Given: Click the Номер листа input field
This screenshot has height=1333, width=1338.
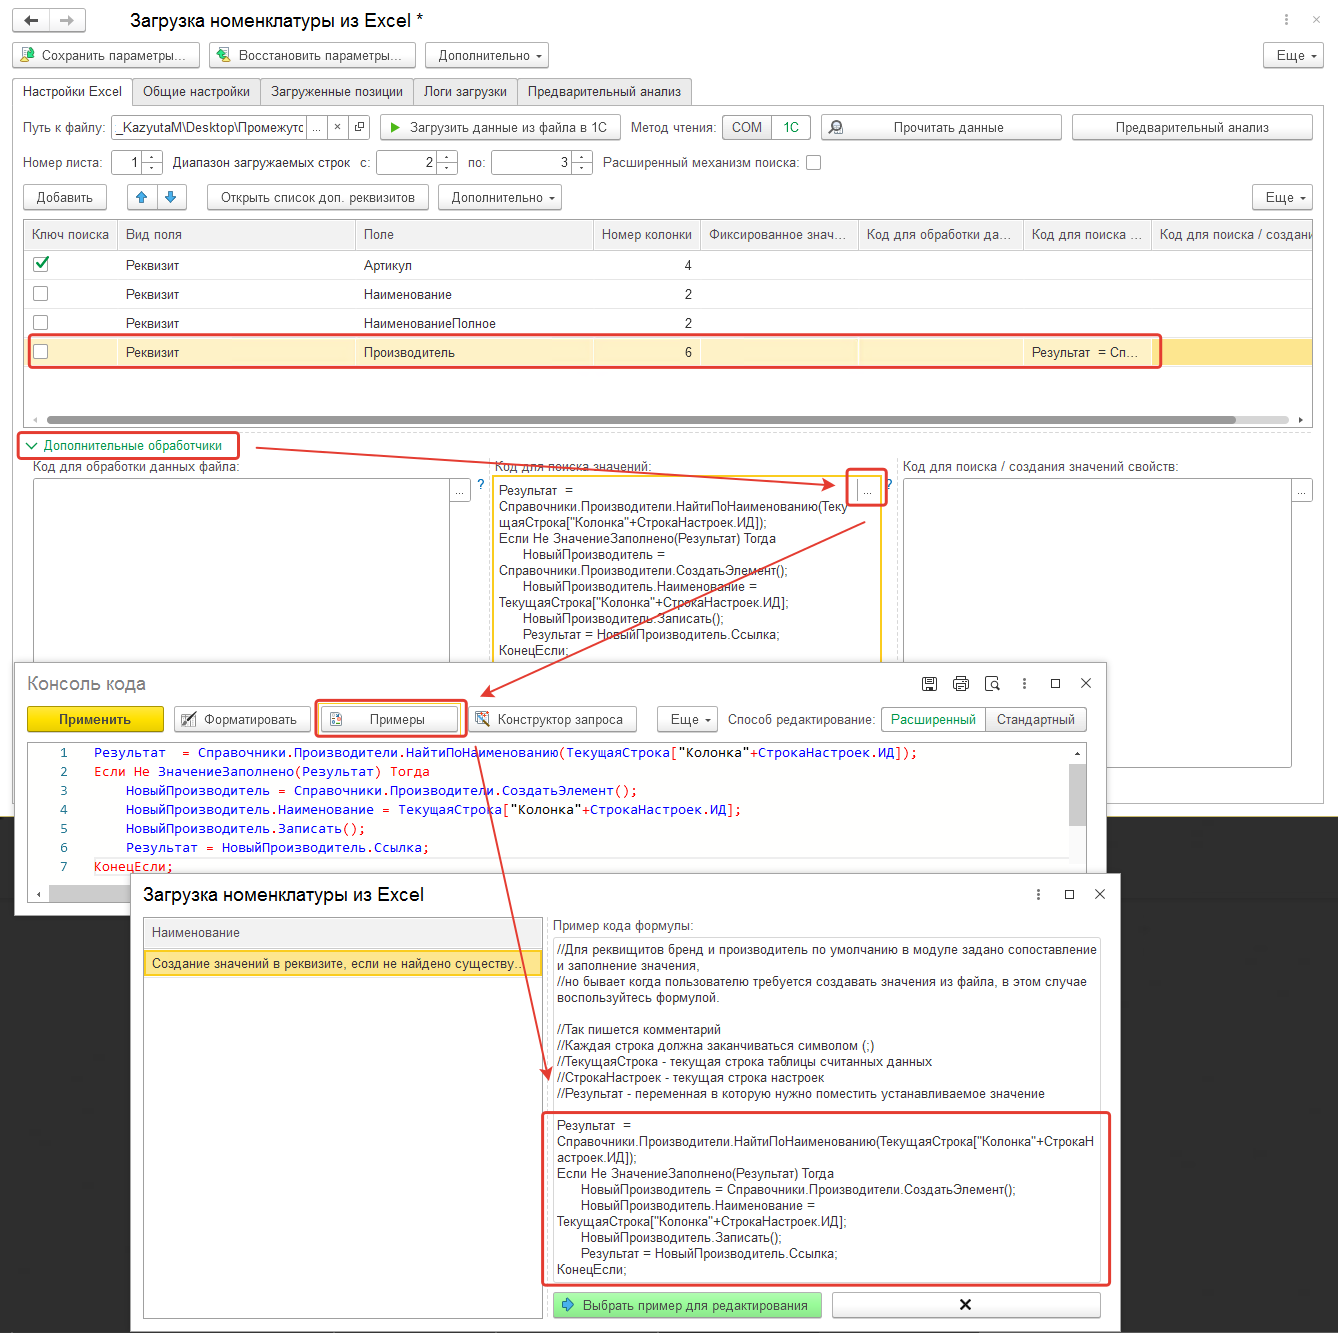Looking at the screenshot, I should (x=127, y=162).
